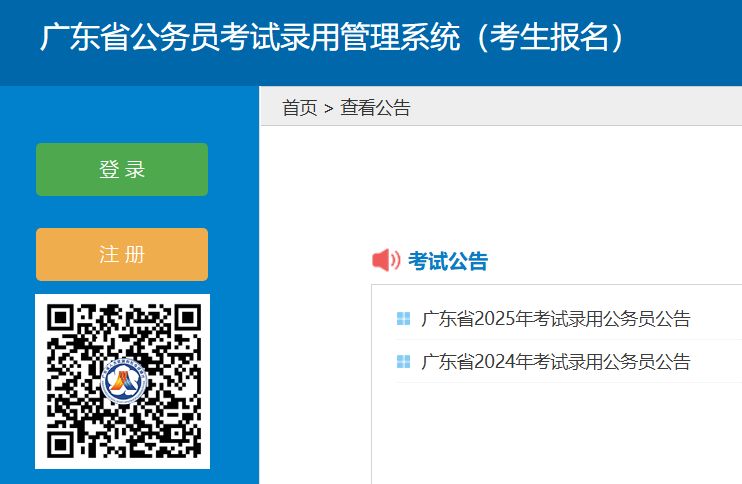Go to 首页 in the breadcrumb

299,108
